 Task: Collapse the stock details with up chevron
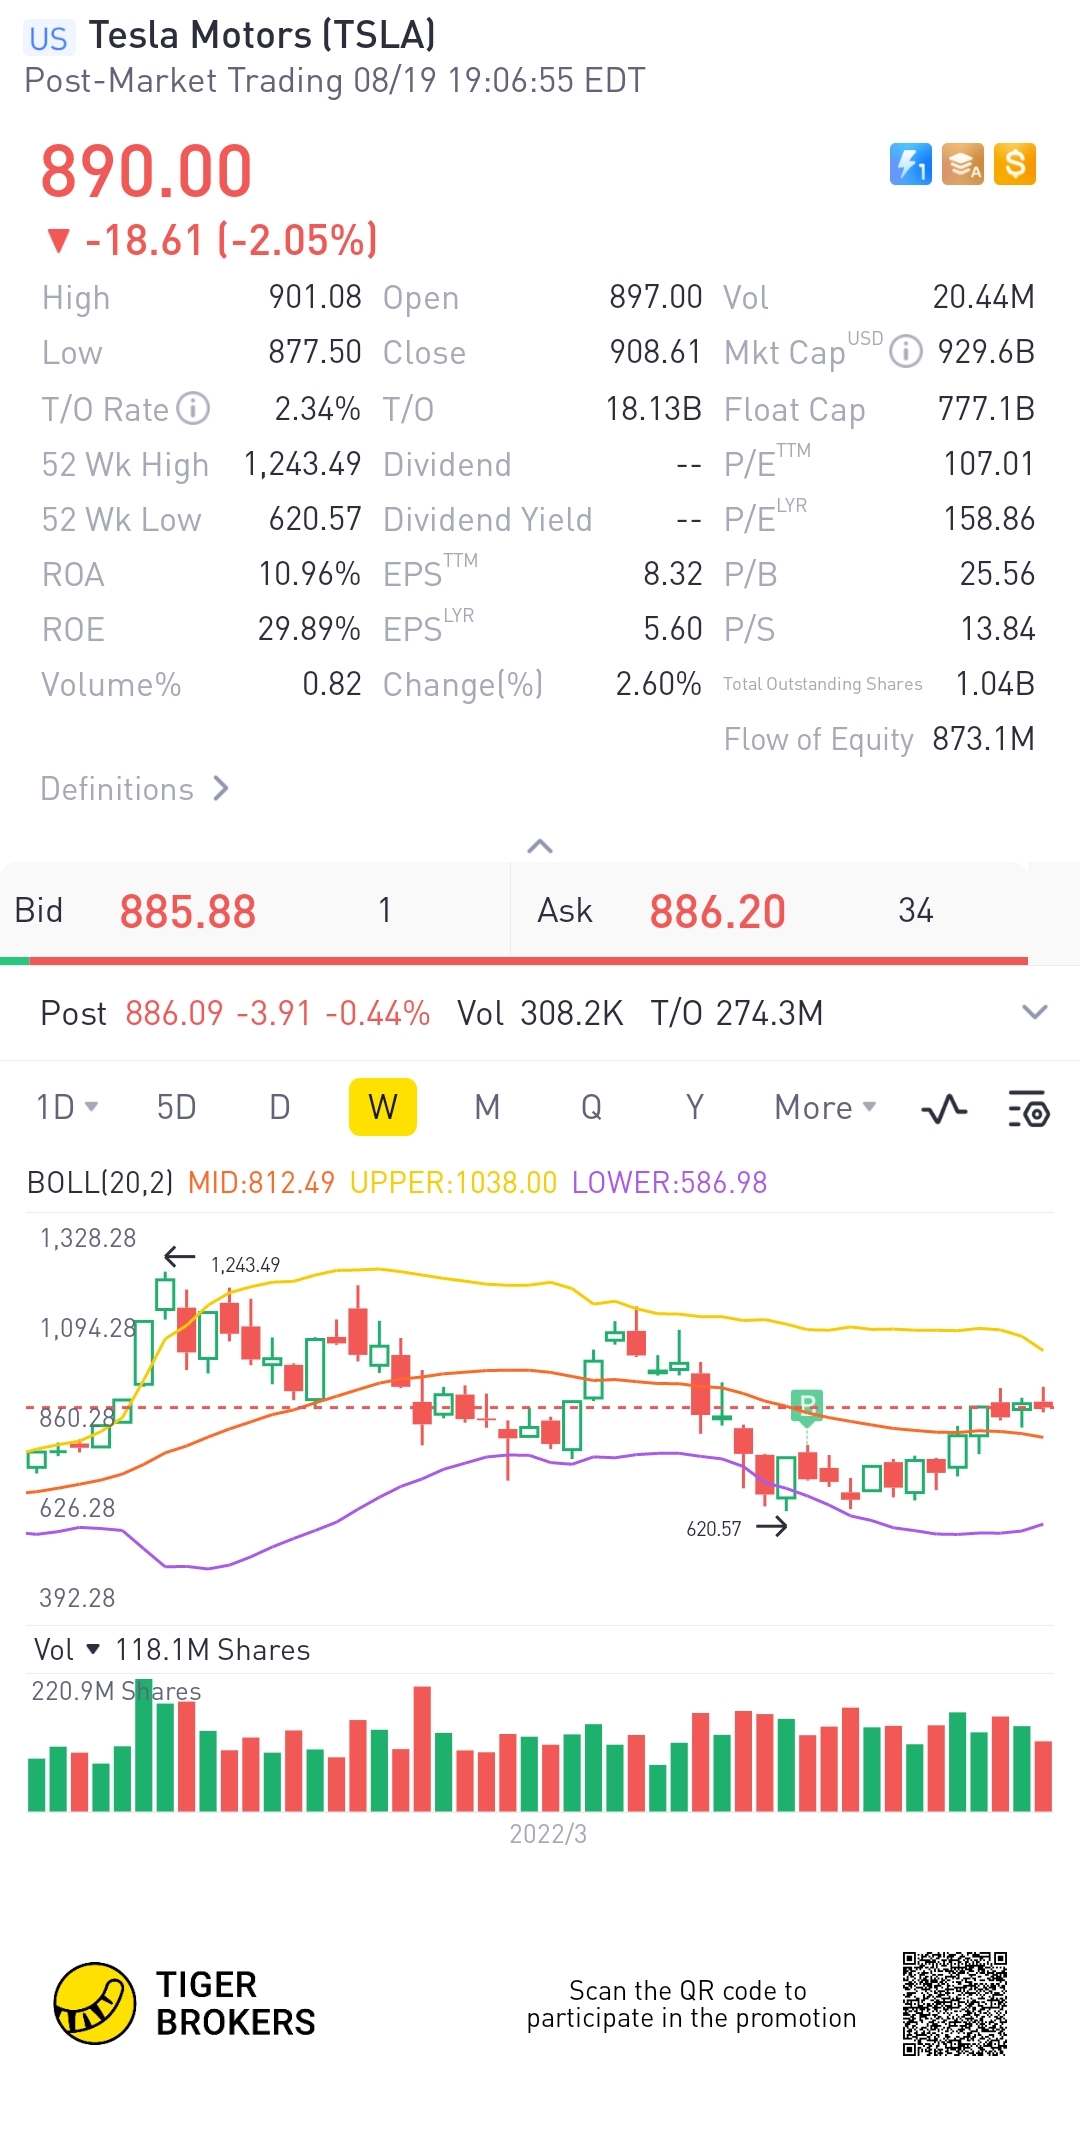click(x=540, y=846)
